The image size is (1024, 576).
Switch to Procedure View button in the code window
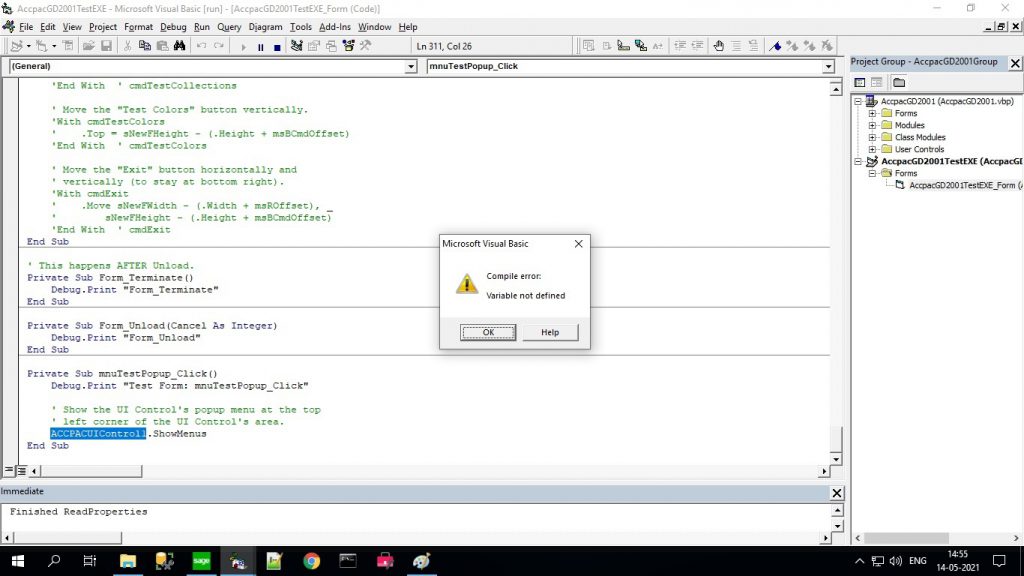9,470
